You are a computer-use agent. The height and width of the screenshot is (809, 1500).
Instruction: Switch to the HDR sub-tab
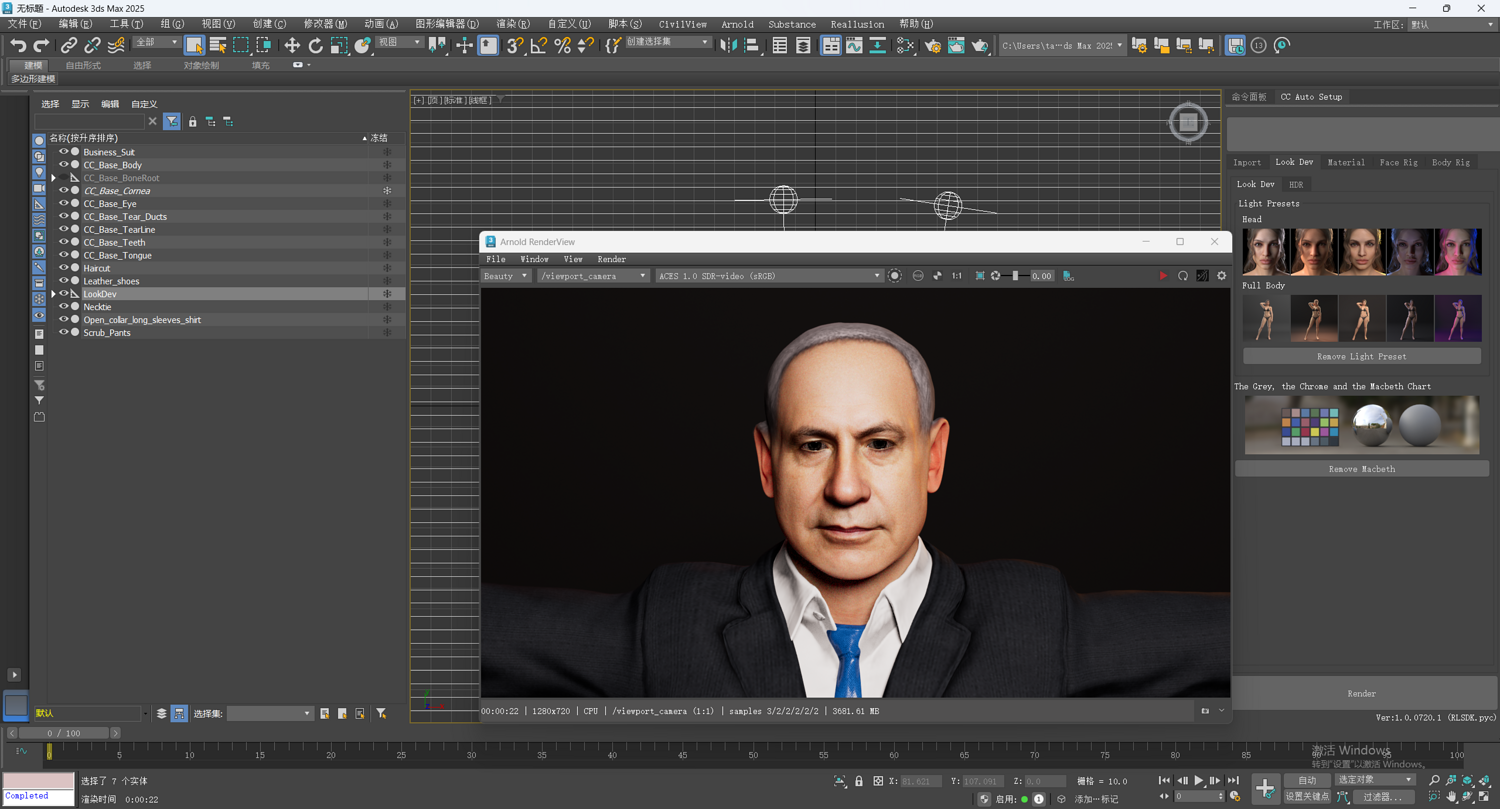(1296, 184)
